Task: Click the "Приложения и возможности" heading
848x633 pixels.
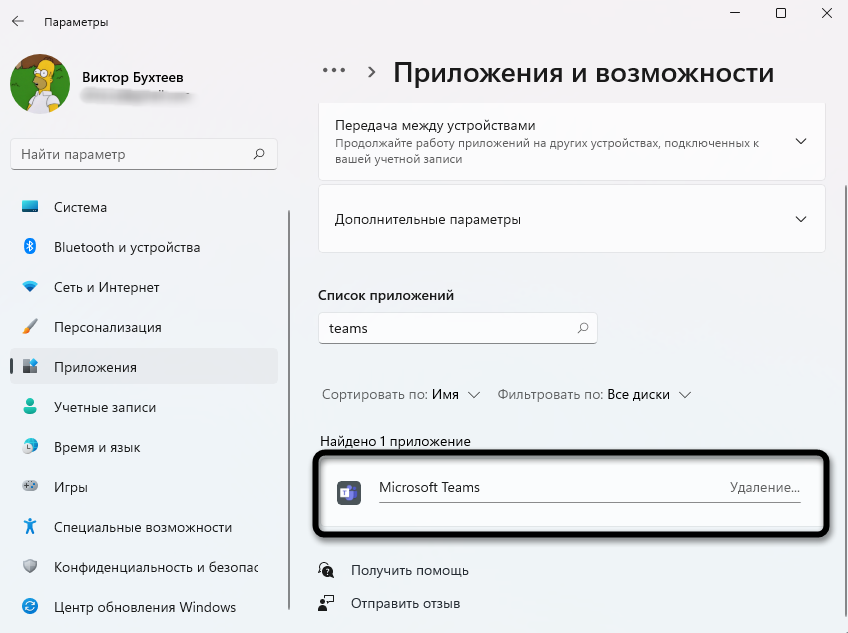Action: 584,72
